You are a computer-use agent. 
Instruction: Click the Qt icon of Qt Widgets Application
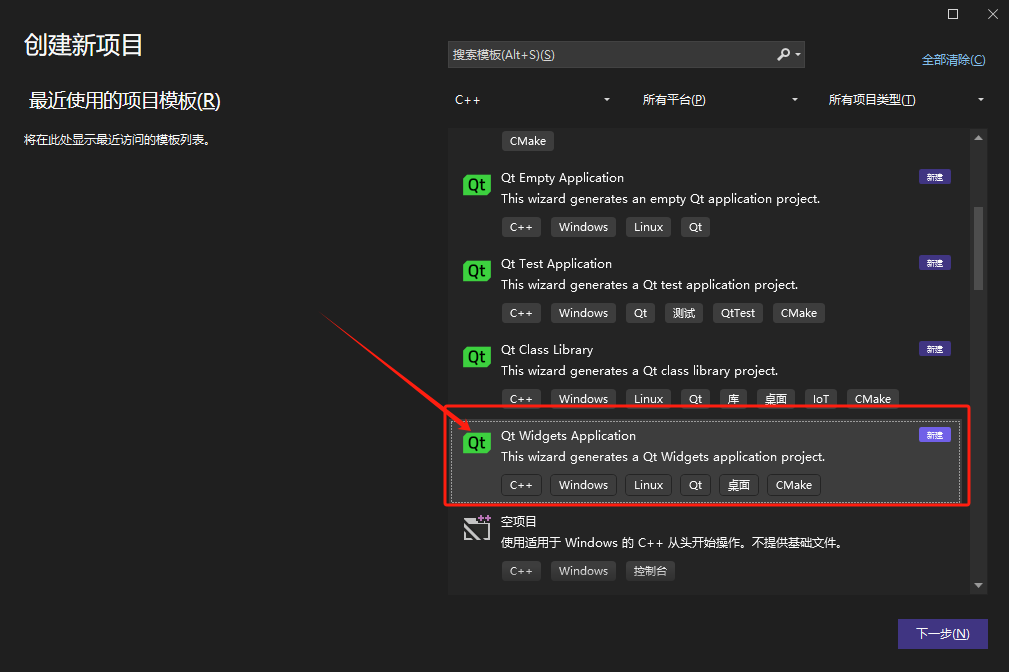tap(476, 443)
